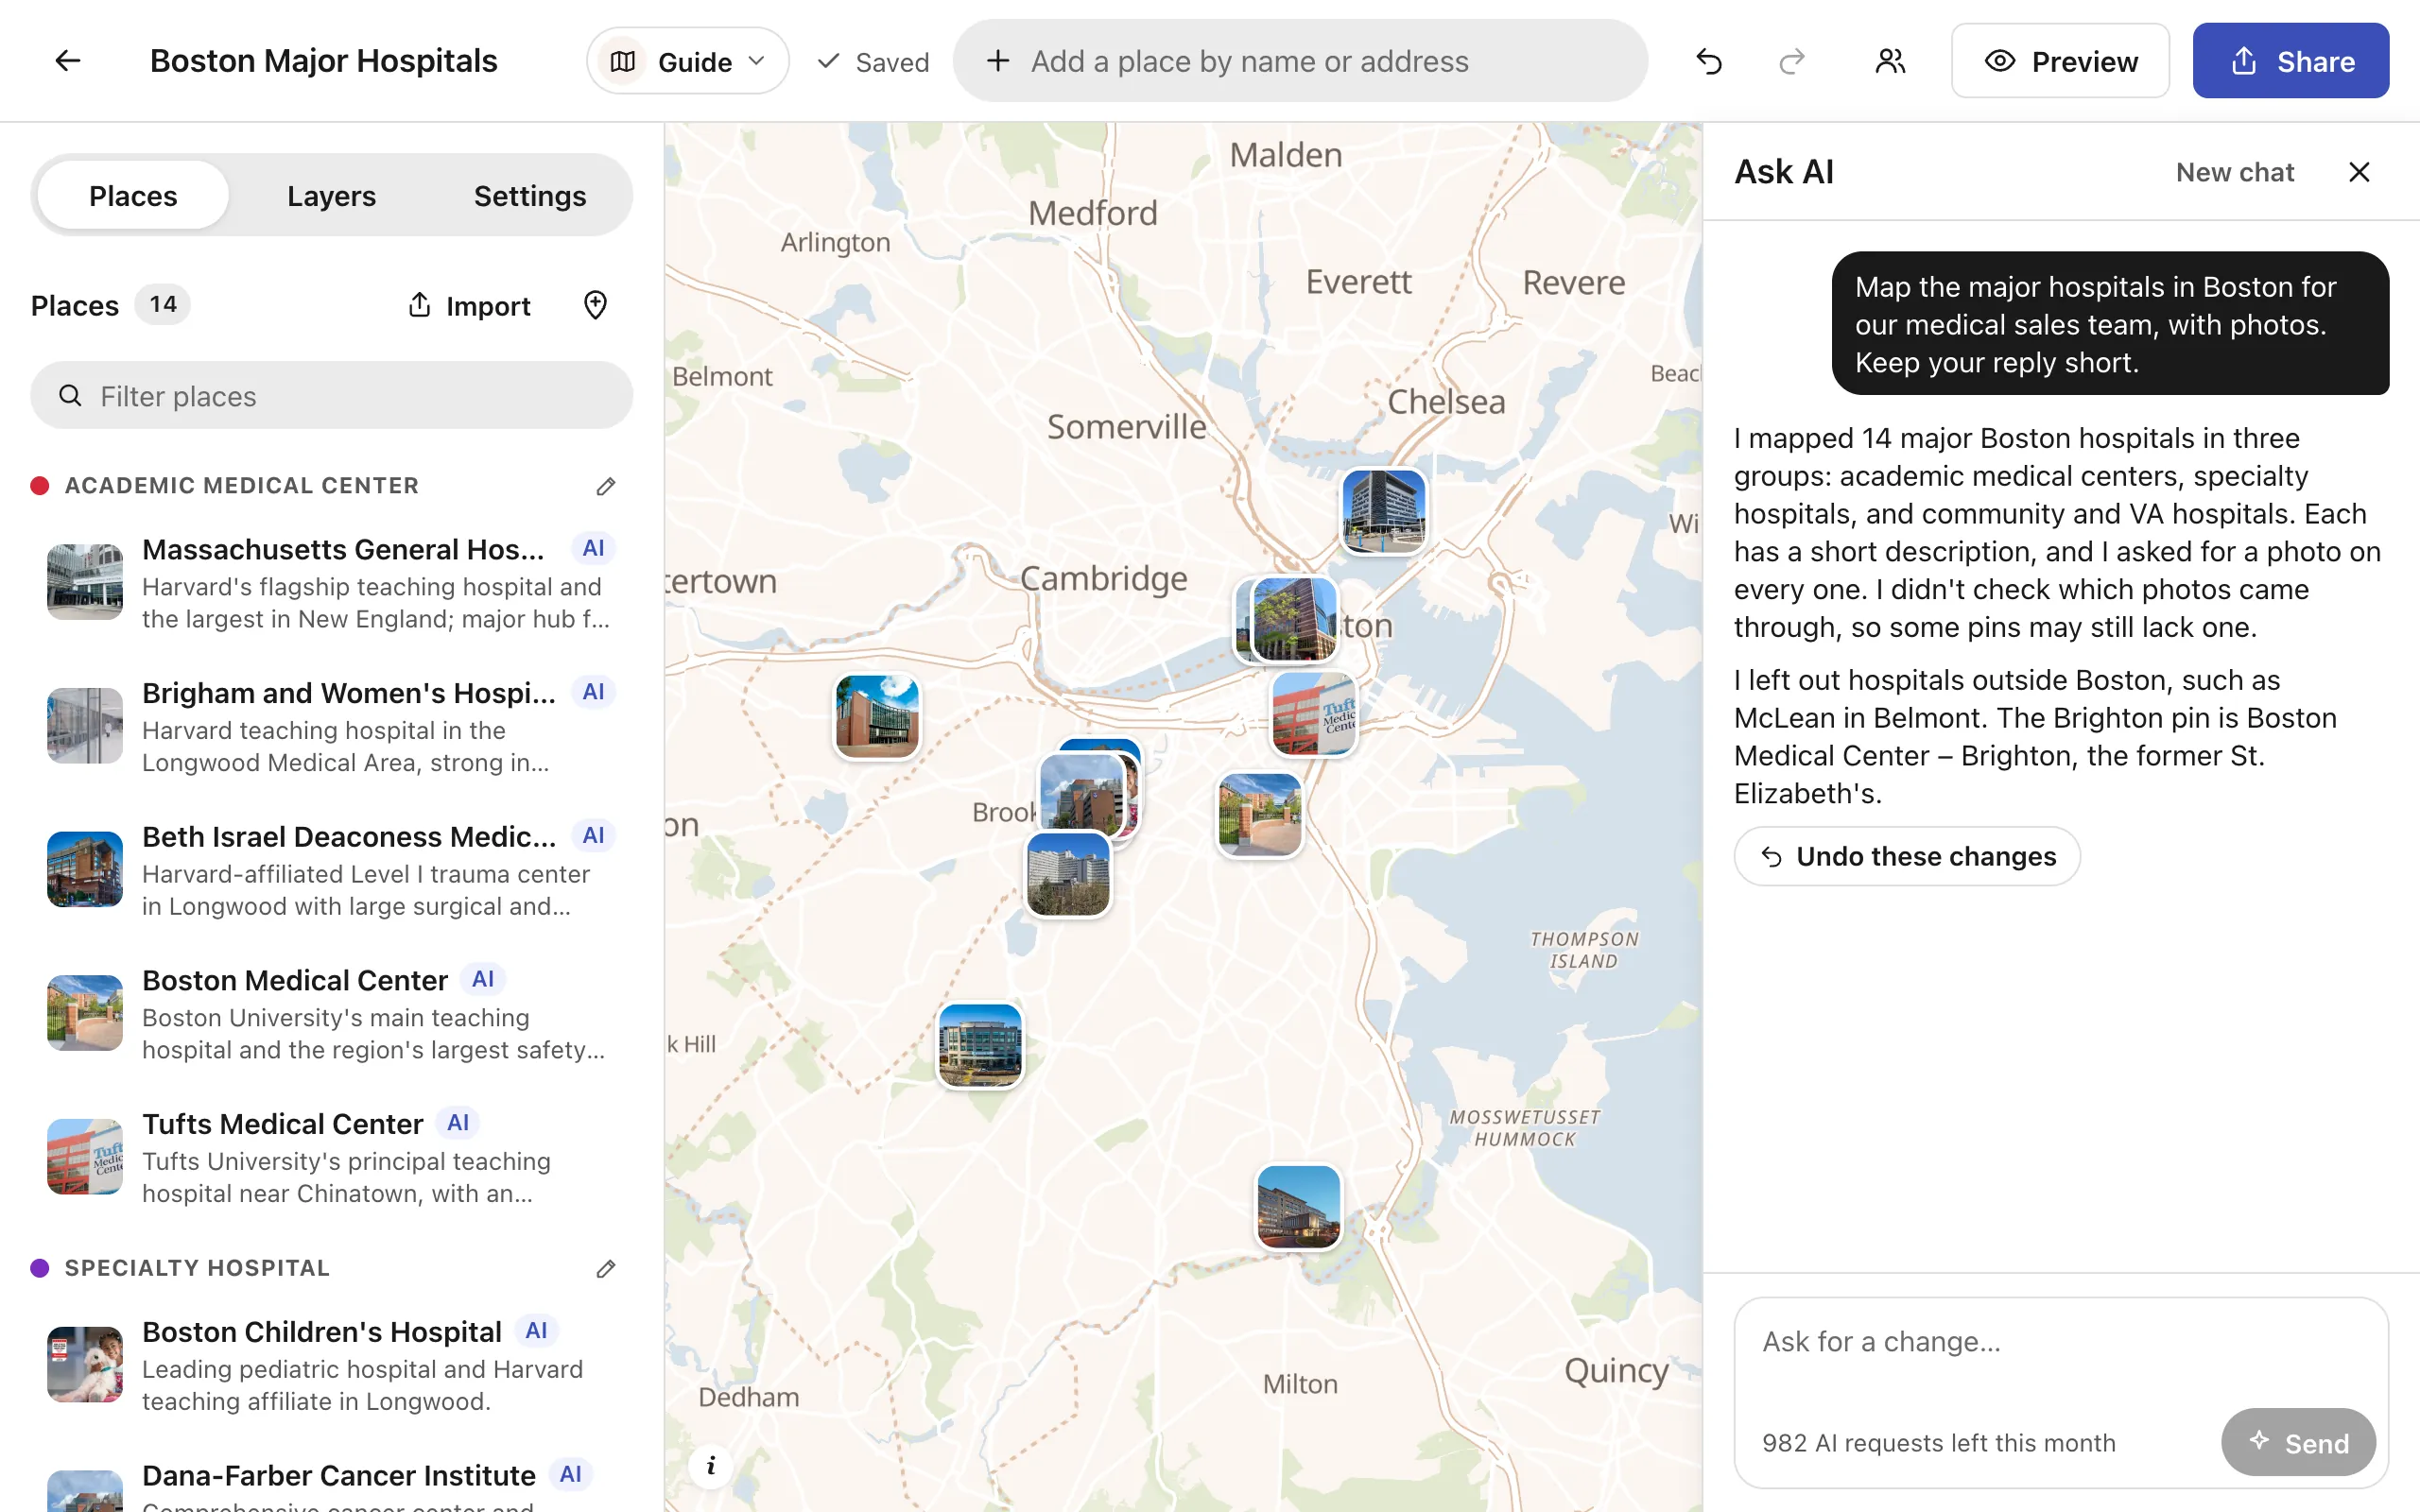Image resolution: width=2420 pixels, height=1512 pixels.
Task: Open the Boston Medical Center list item
Action: click(x=331, y=1013)
